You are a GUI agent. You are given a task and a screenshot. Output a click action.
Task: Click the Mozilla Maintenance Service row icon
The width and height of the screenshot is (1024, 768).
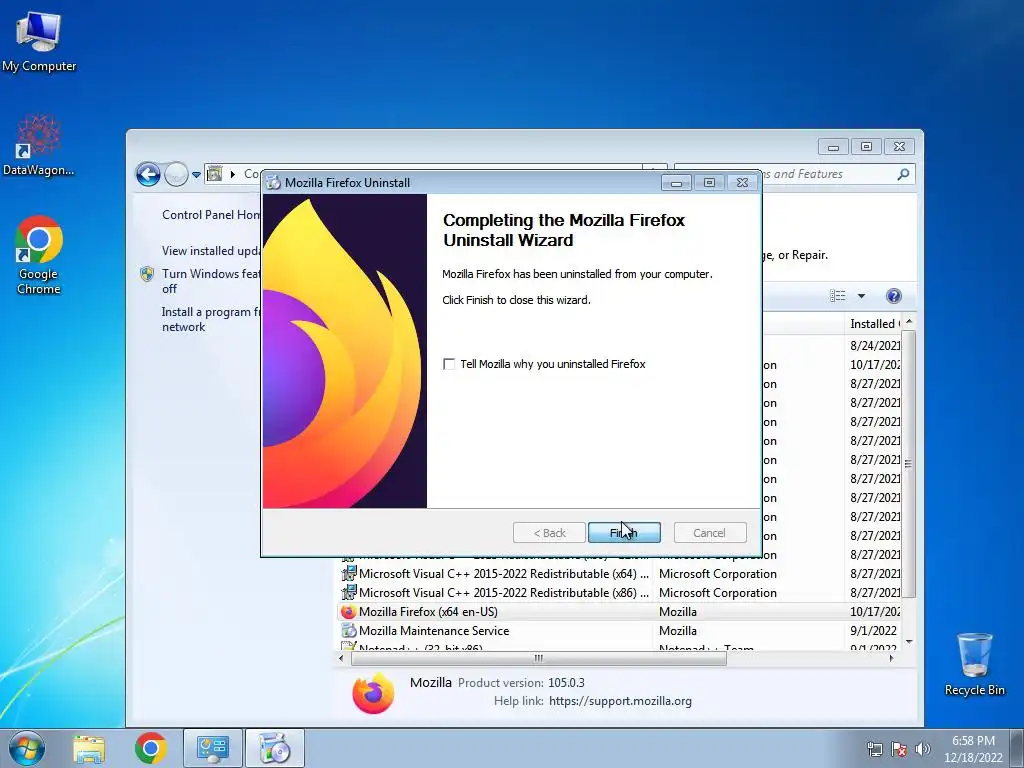(x=349, y=631)
